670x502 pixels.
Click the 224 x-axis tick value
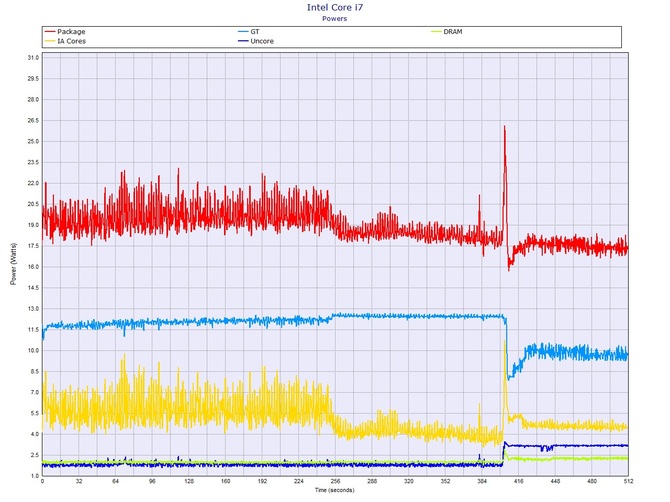point(299,481)
